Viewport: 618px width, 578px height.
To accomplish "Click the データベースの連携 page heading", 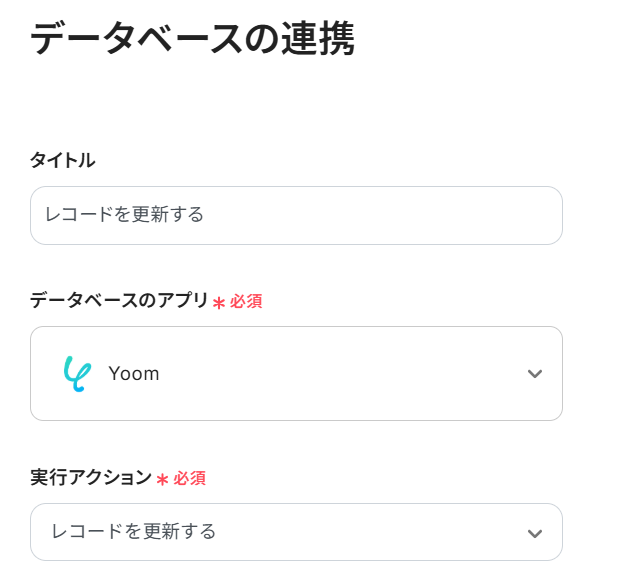I will (192, 40).
